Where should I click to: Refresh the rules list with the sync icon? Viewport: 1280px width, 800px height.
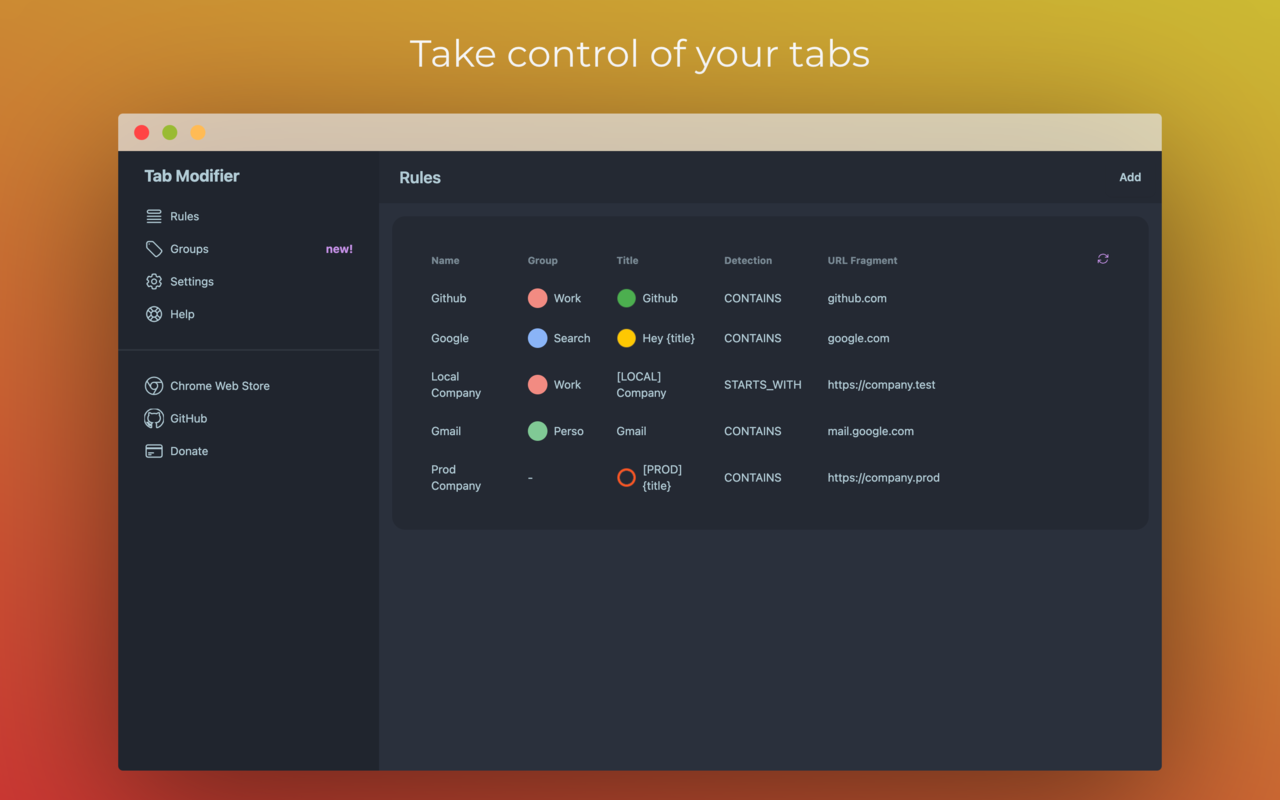pyautogui.click(x=1103, y=259)
